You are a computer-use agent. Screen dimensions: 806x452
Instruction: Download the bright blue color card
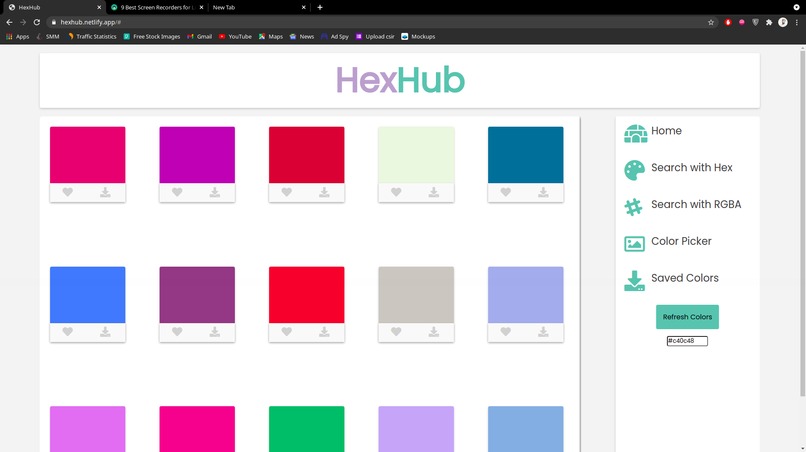(x=105, y=332)
